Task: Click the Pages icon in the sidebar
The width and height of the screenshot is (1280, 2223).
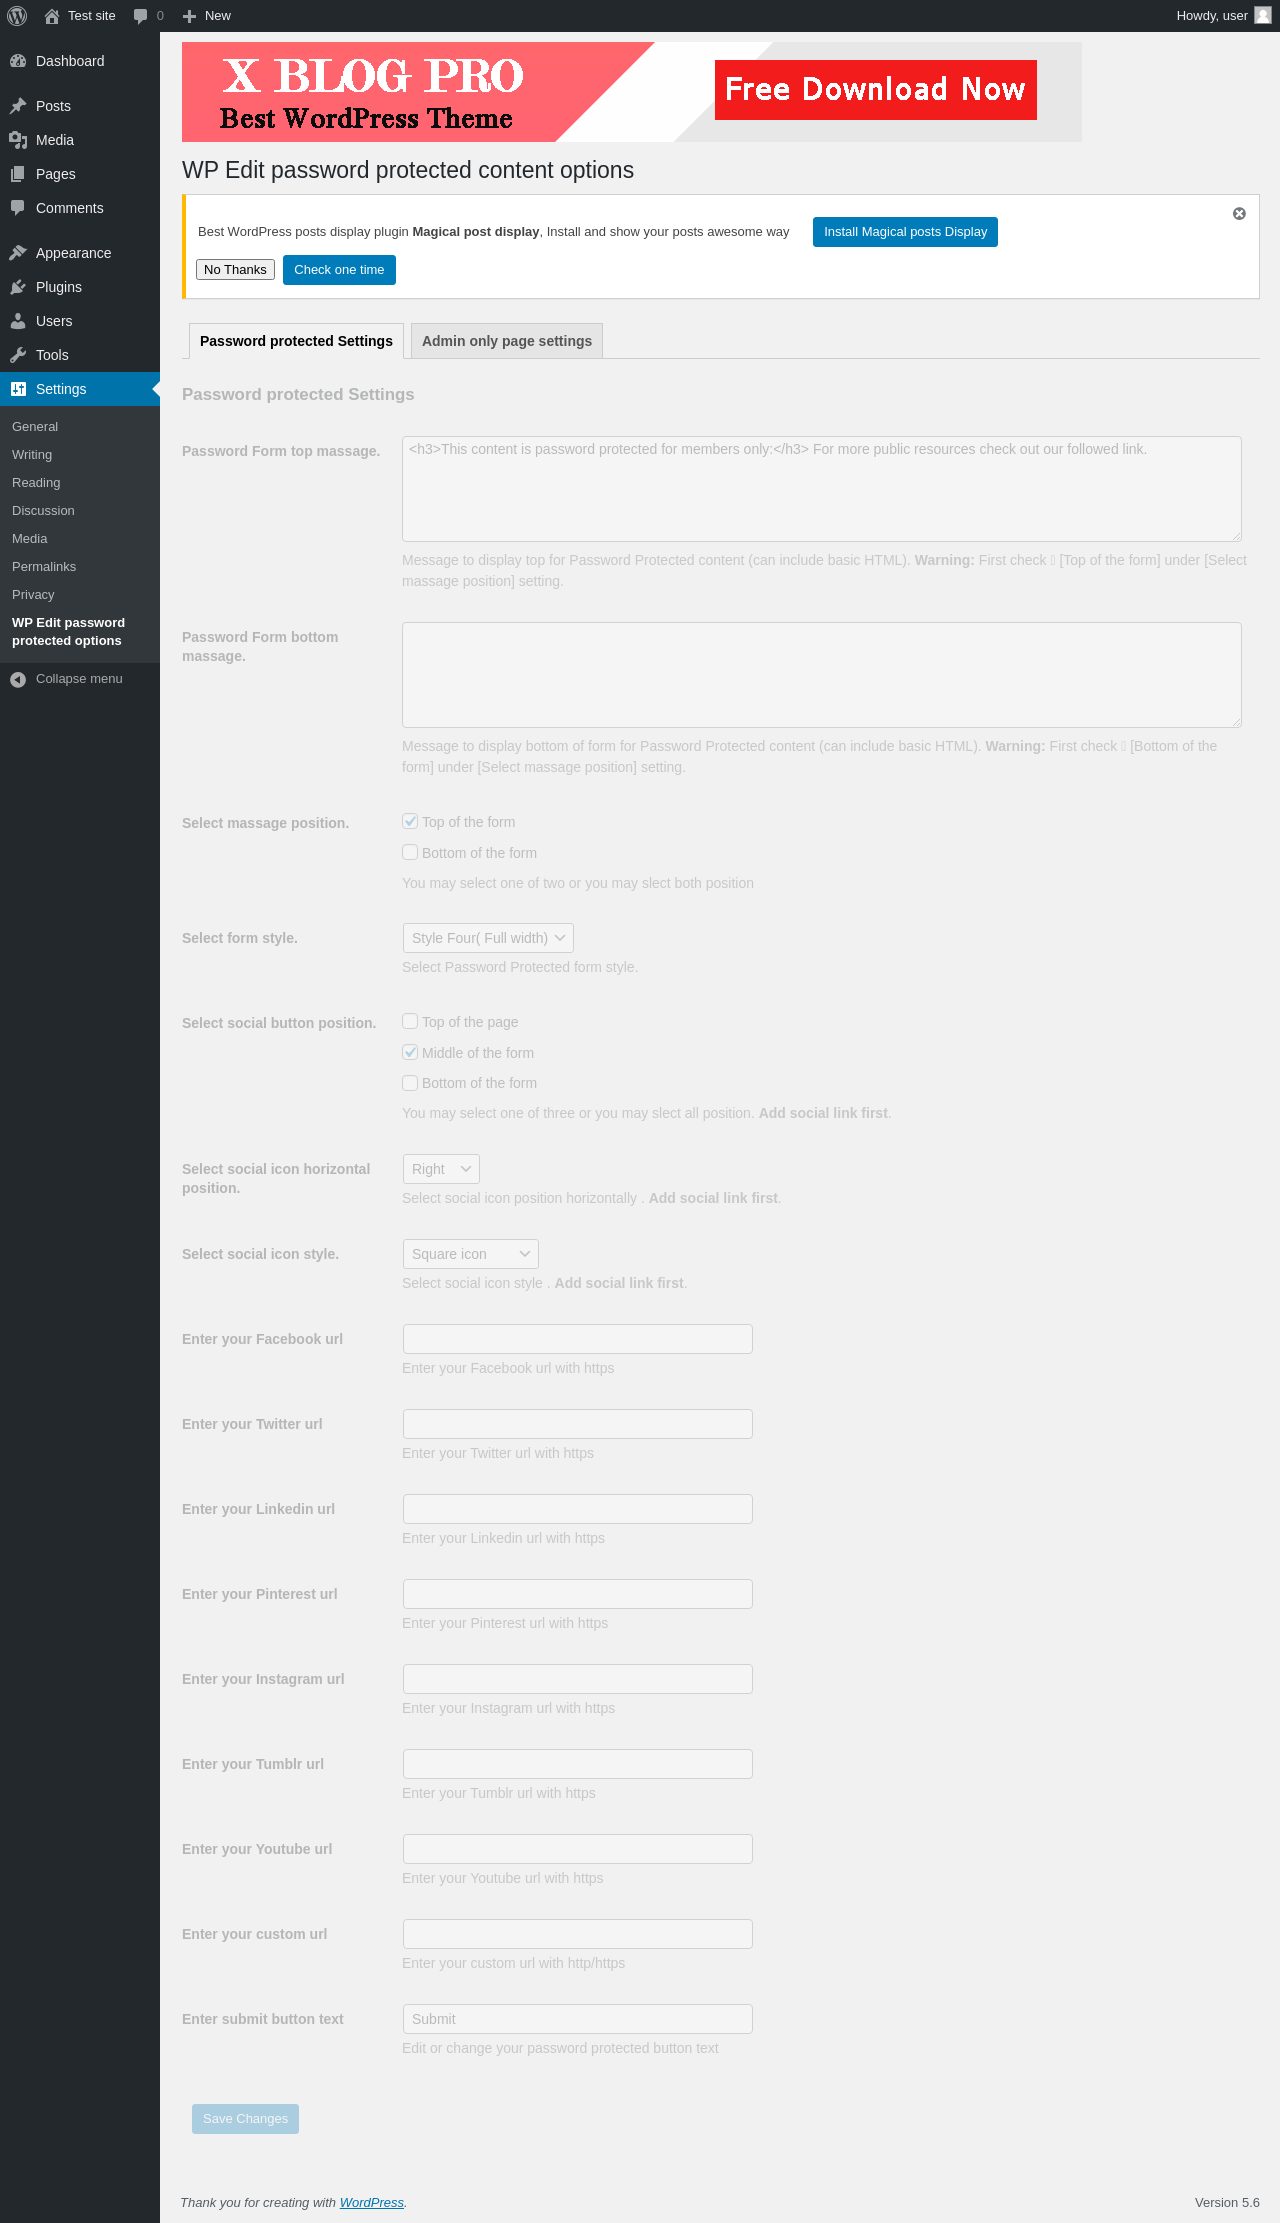Action: (18, 174)
